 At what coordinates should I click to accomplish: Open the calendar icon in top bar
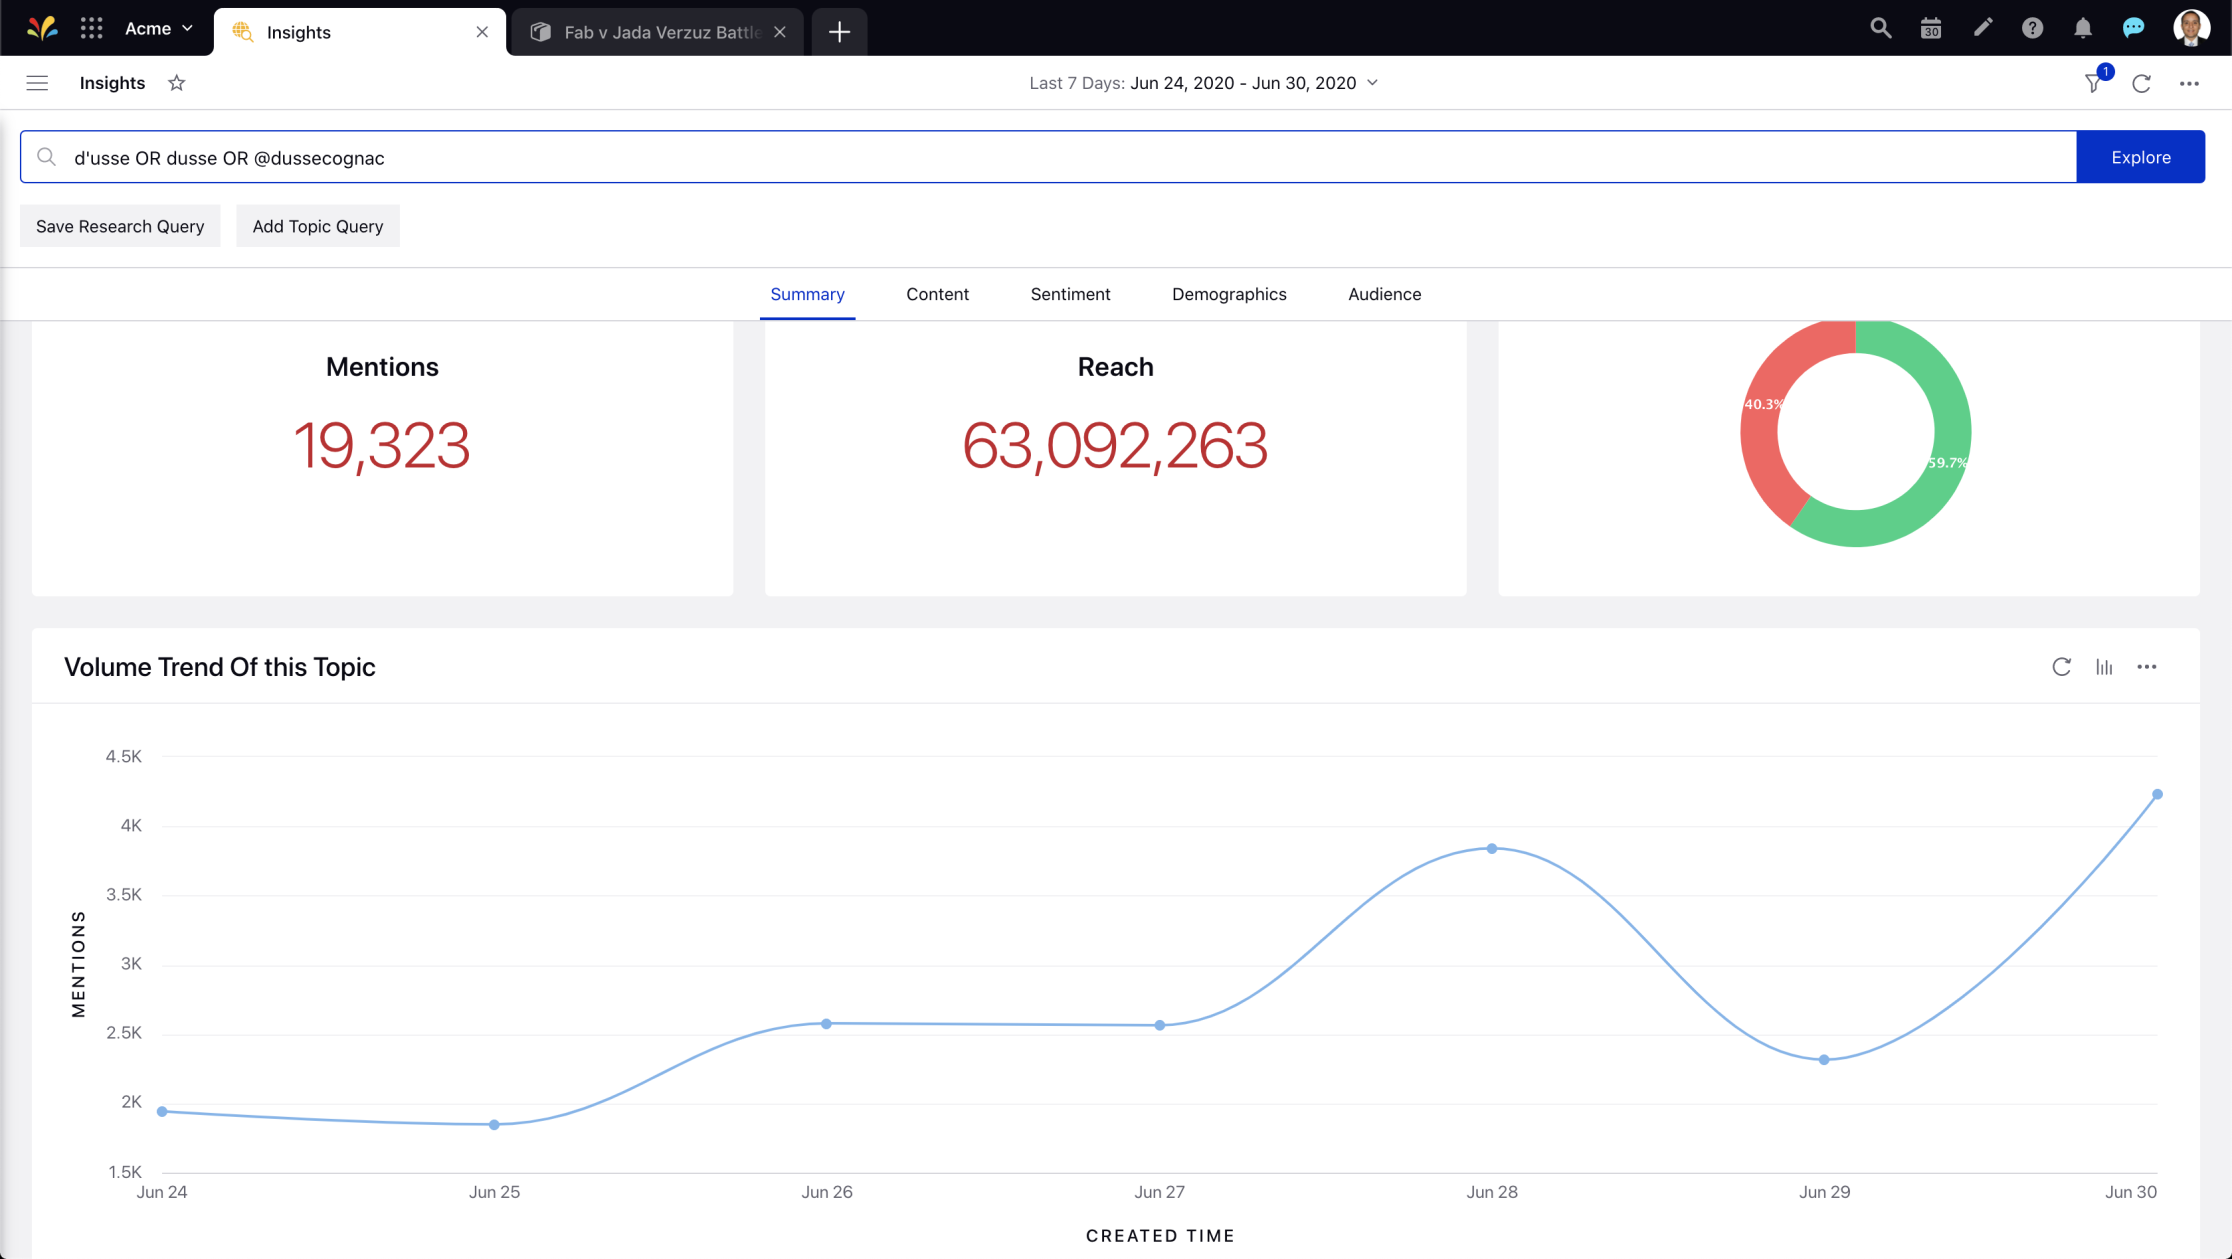point(1930,29)
